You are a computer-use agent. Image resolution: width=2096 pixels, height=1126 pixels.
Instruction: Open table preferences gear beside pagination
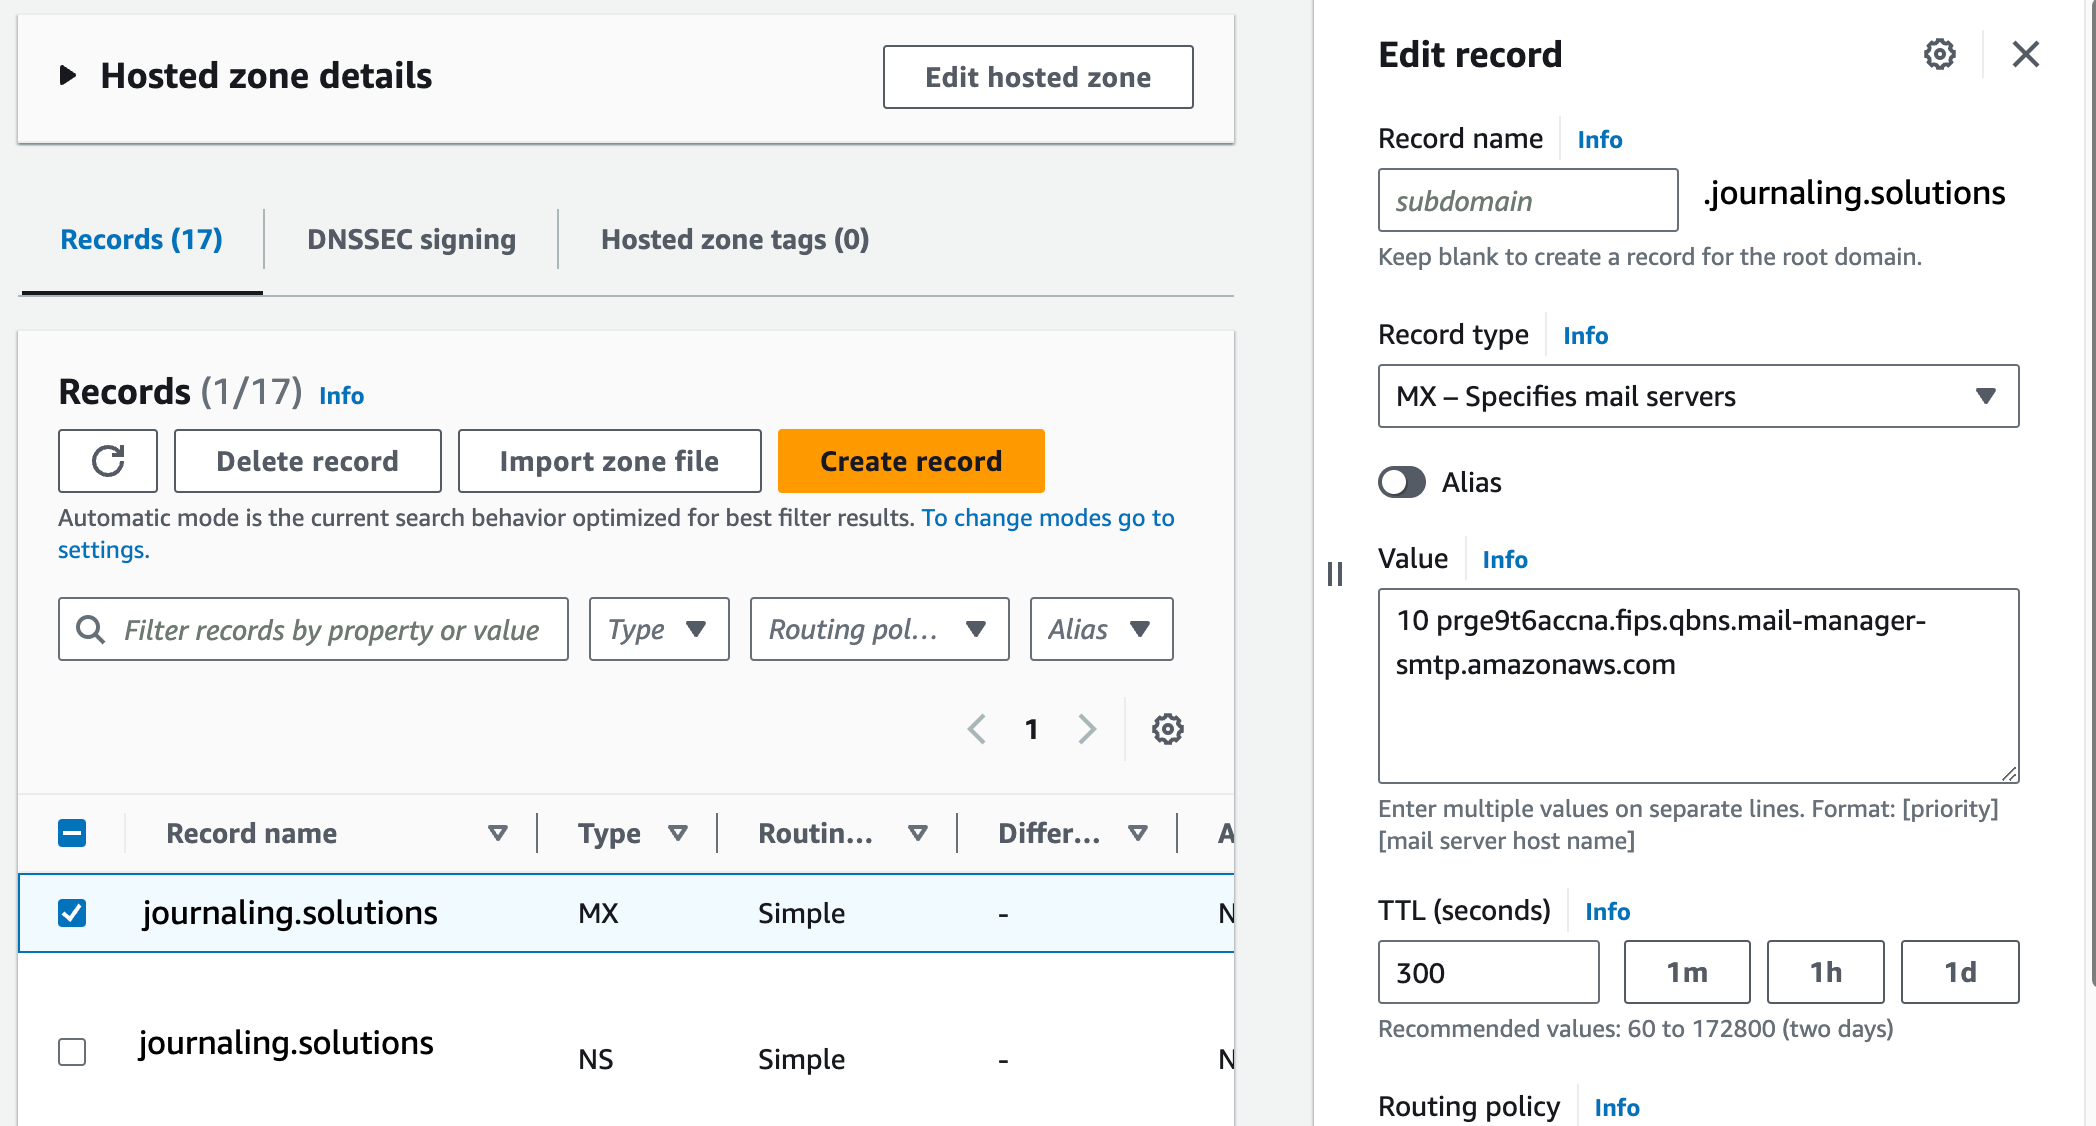1166,729
